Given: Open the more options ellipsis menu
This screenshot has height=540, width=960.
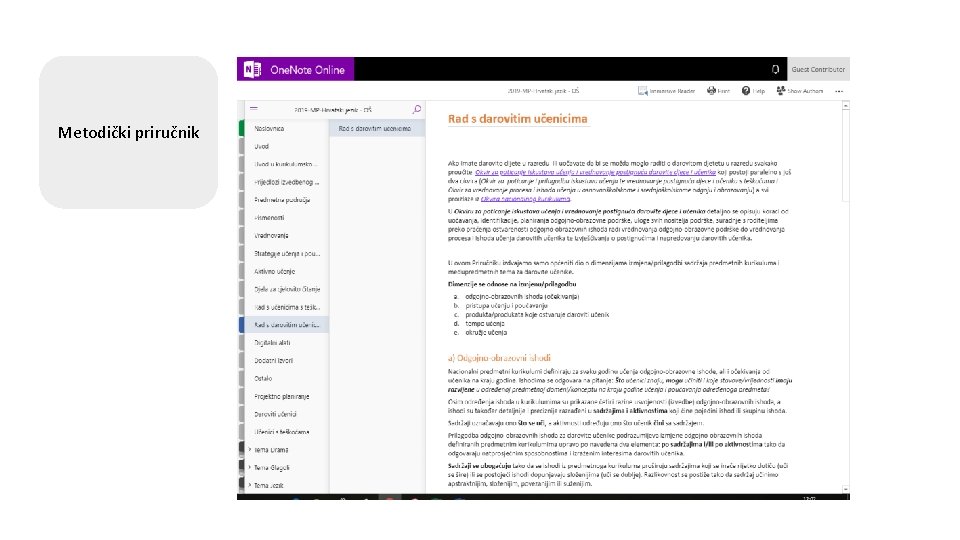Looking at the screenshot, I should (x=839, y=91).
